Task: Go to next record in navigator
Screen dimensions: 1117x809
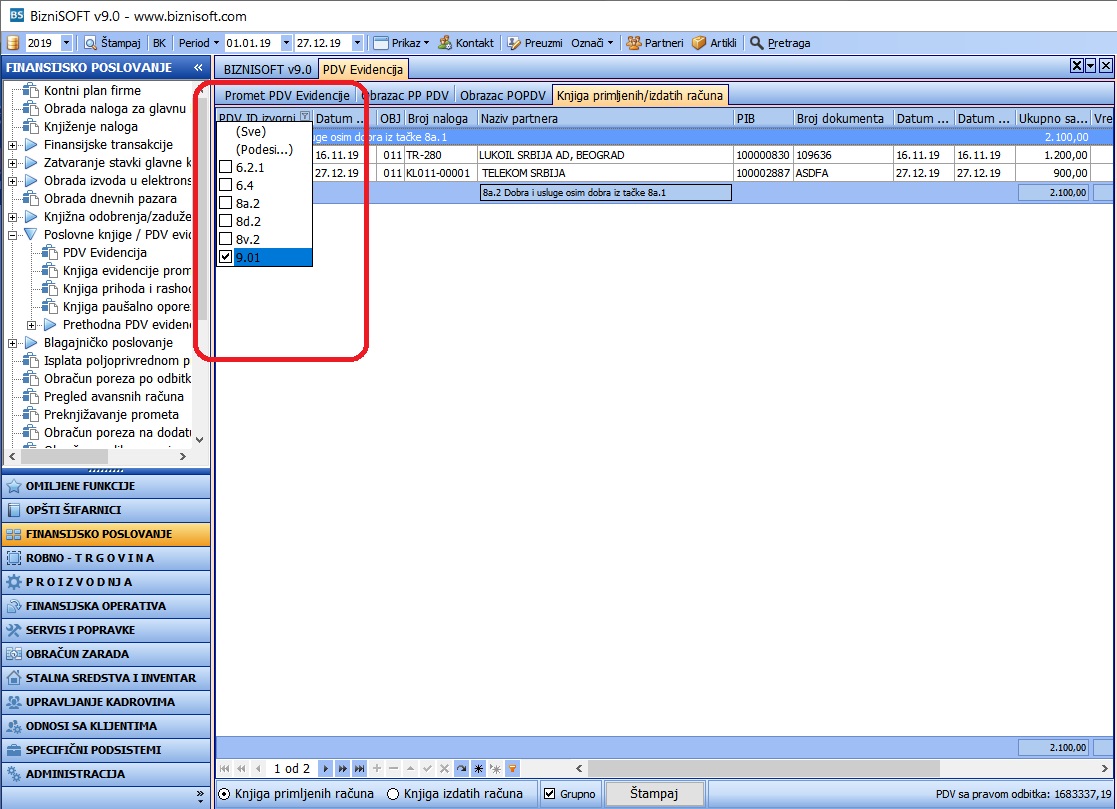Action: [x=326, y=768]
